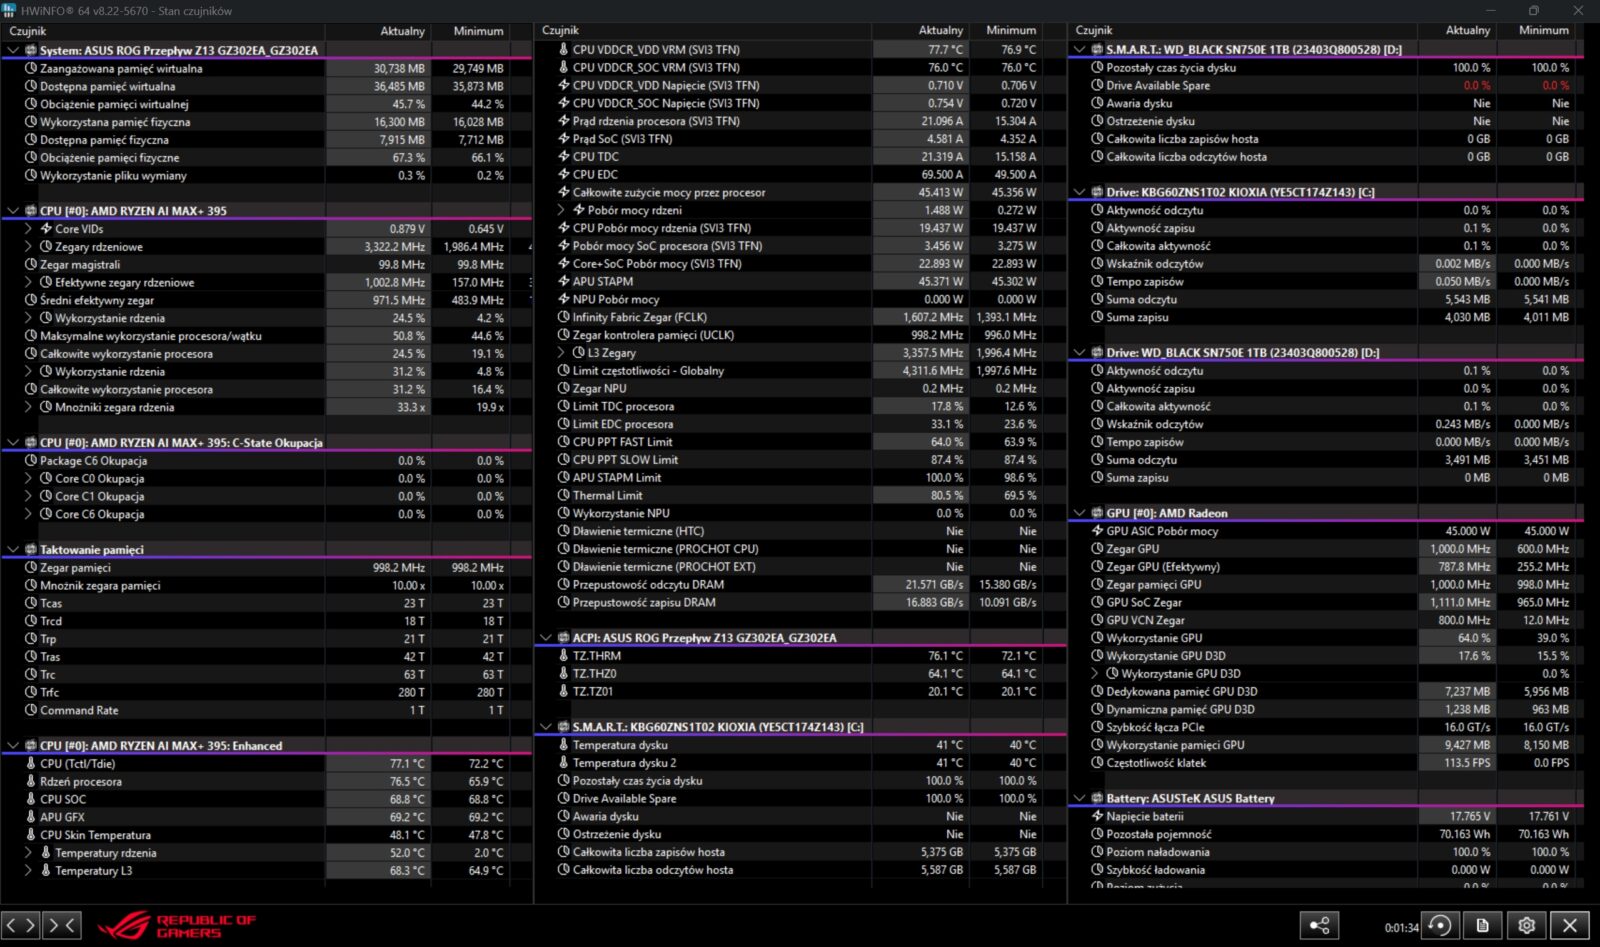Screen dimensions: 1600x947
Task: Reset min/max values with clock icon
Action: click(x=1439, y=926)
